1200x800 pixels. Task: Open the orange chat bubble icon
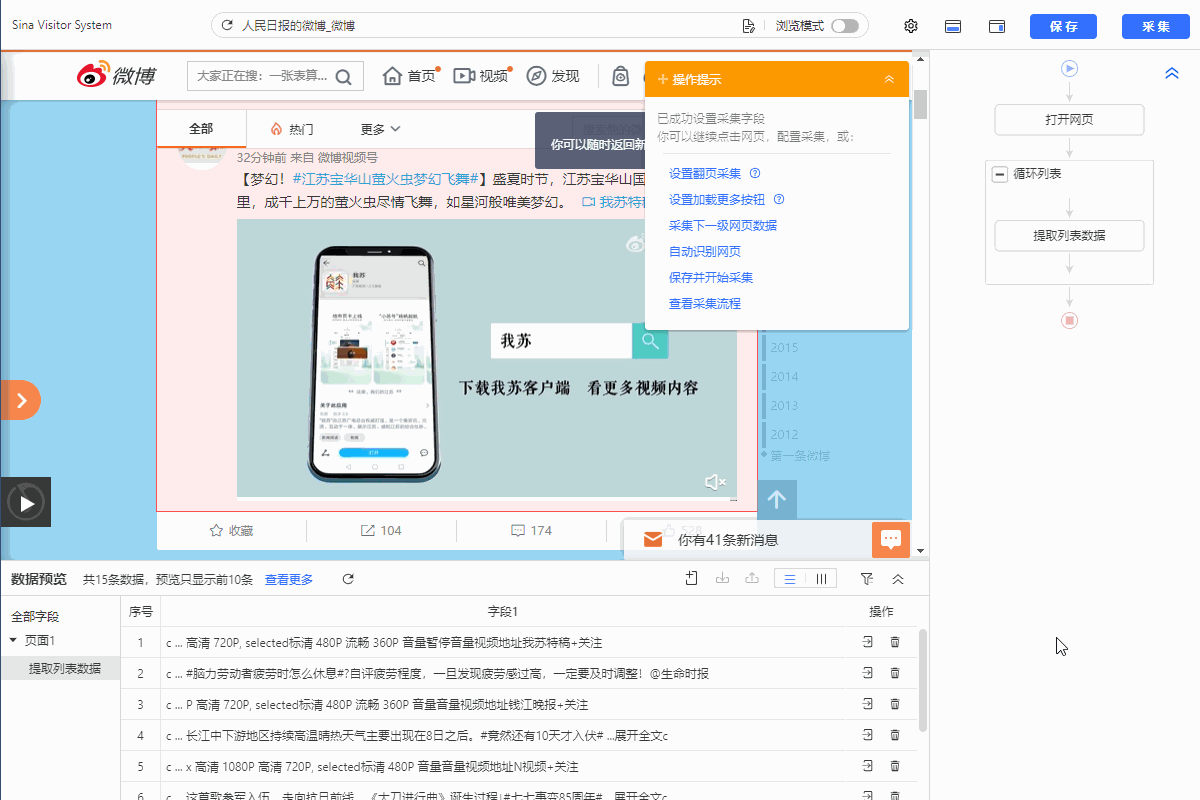coord(890,540)
